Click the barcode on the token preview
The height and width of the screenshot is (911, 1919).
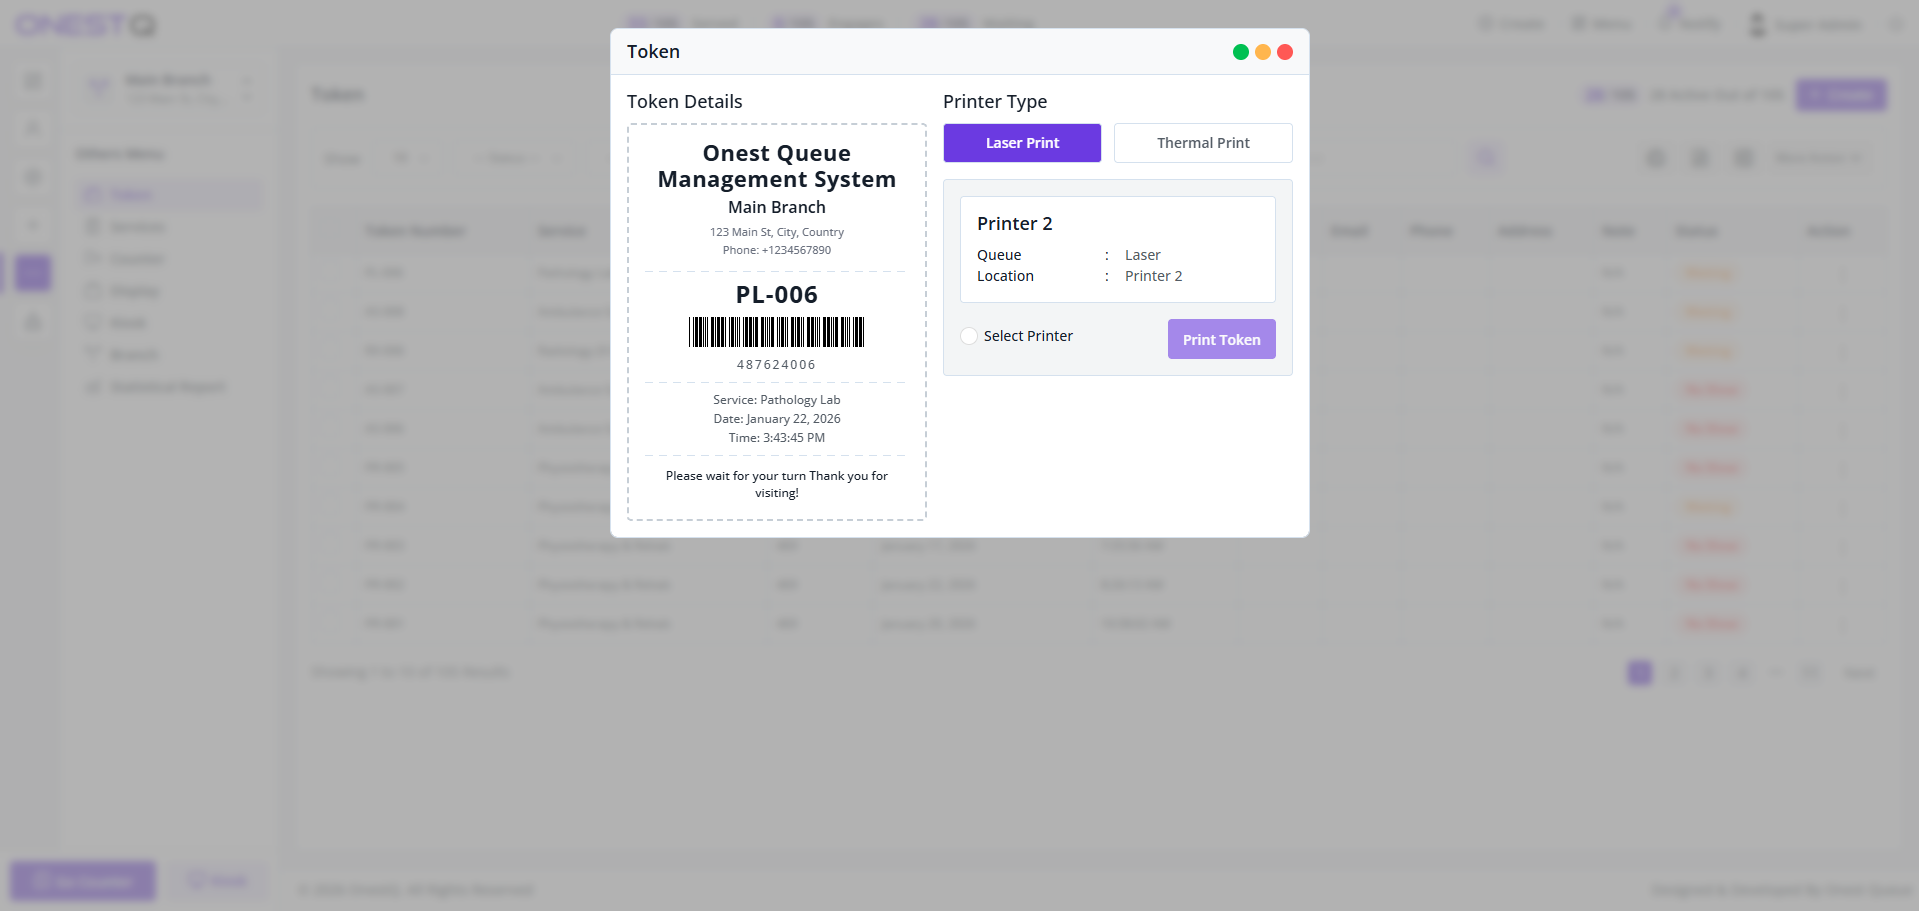[x=776, y=332]
